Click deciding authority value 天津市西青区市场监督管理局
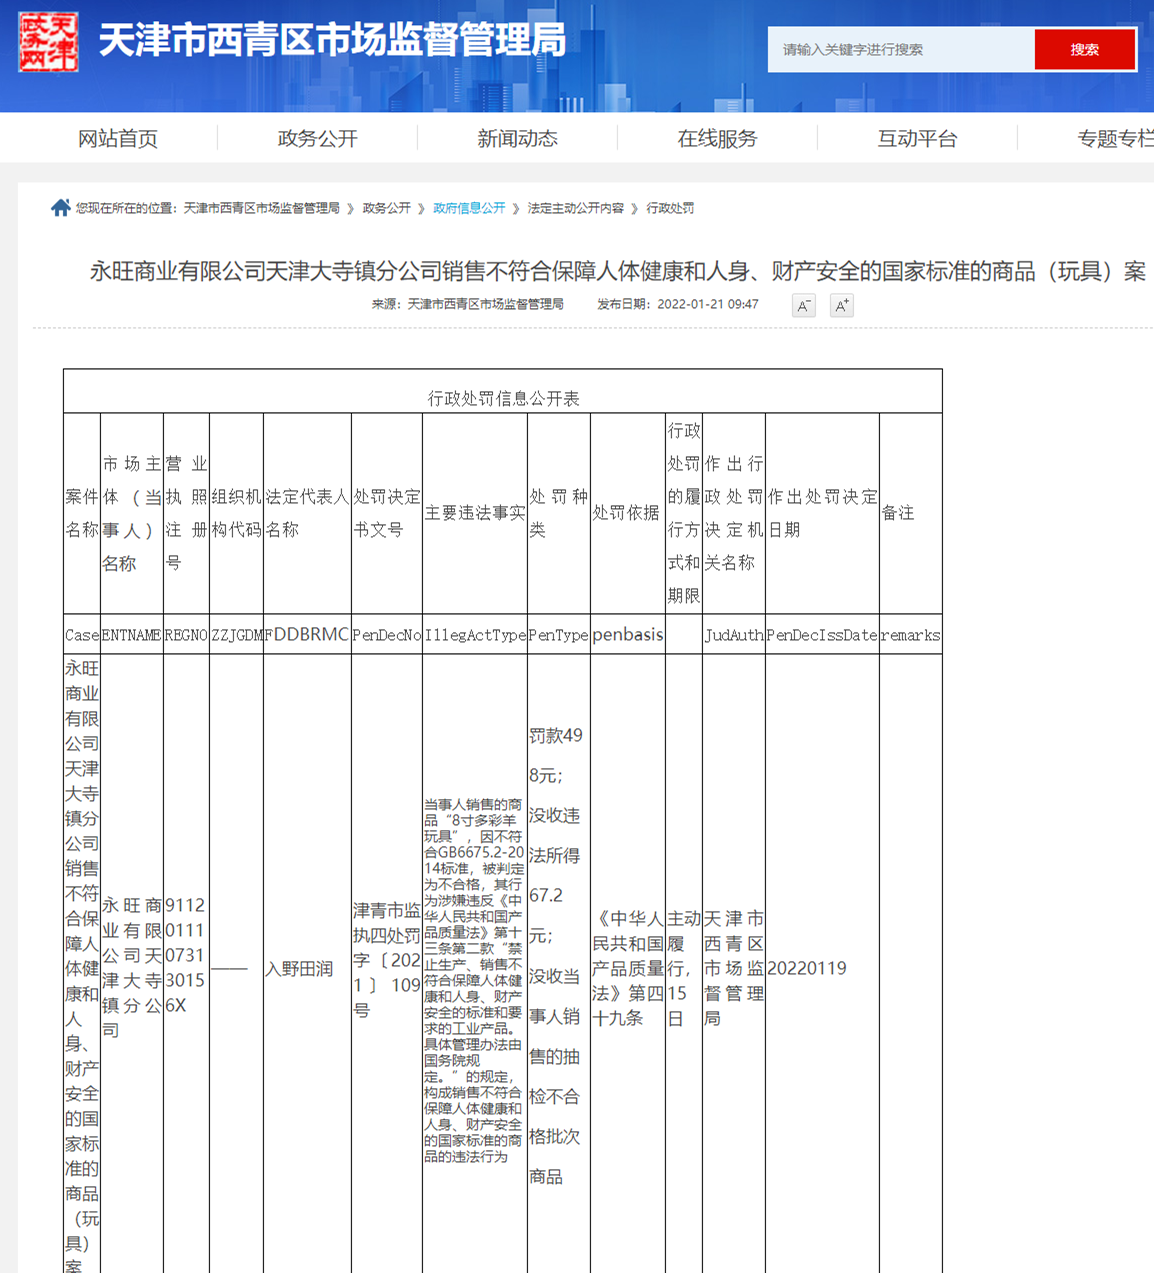 734,968
